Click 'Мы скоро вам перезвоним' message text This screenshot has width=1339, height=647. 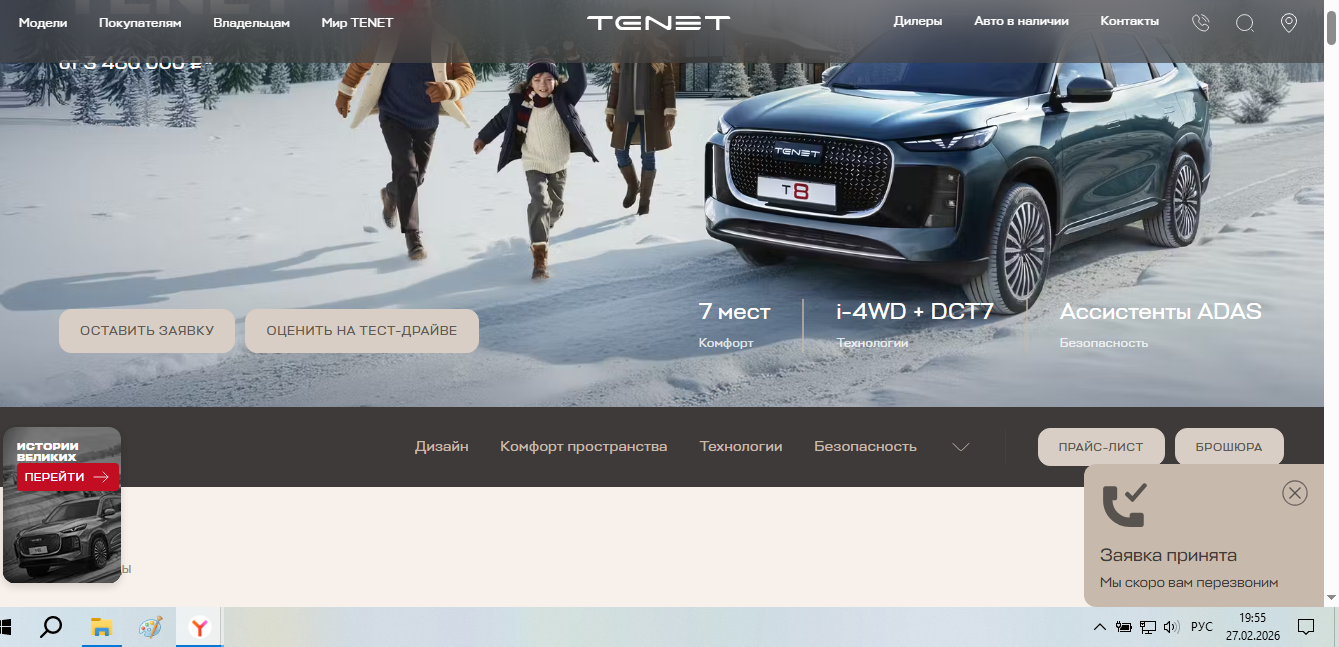click(x=1189, y=582)
